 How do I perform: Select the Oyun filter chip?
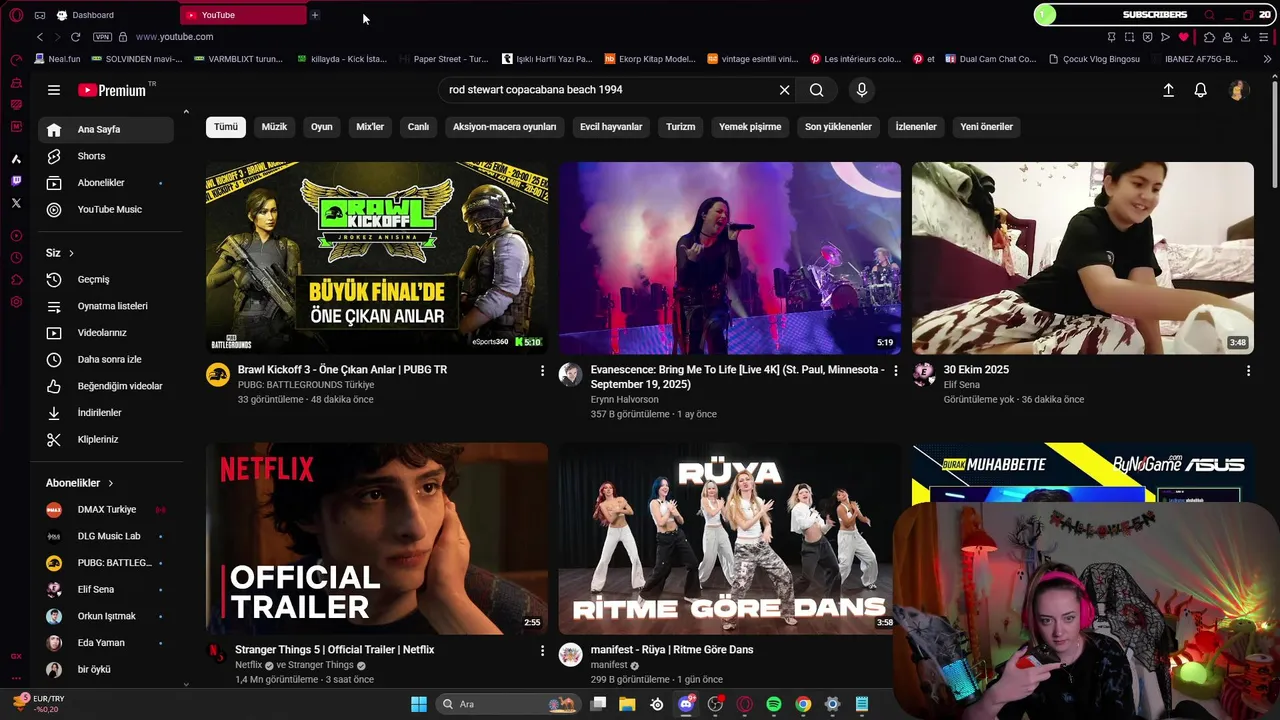[x=322, y=127]
